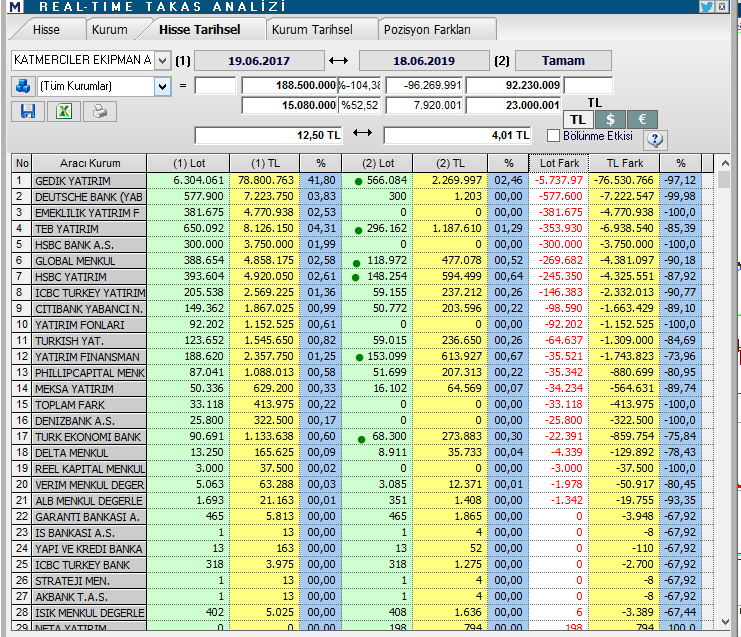Save data with the floppy disk icon
741x637 pixels.
click(x=28, y=112)
